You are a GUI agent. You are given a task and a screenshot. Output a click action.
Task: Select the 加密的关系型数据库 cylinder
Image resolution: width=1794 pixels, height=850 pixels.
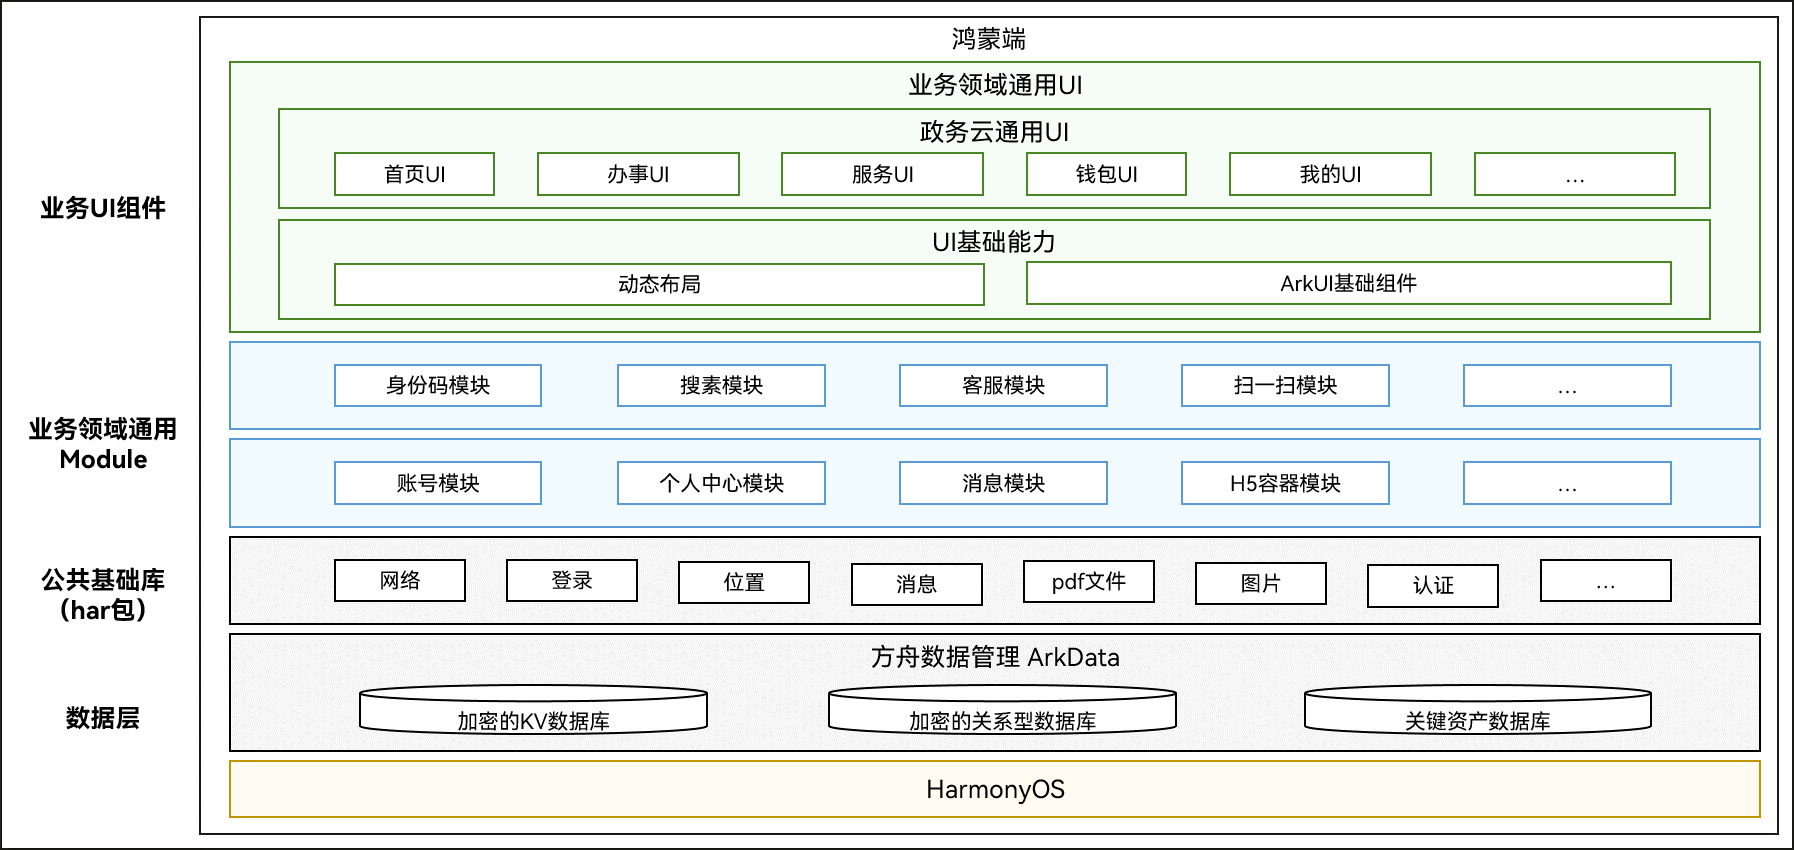[1002, 710]
